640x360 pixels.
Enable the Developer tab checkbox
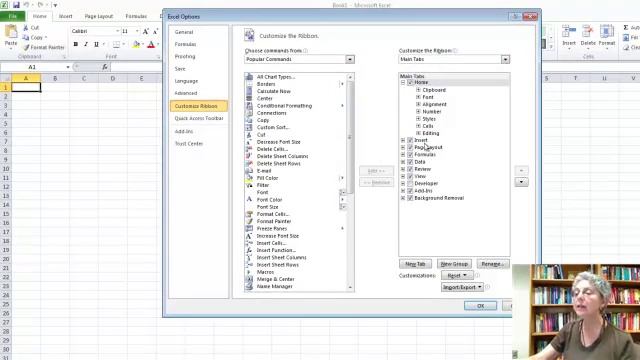(410, 184)
